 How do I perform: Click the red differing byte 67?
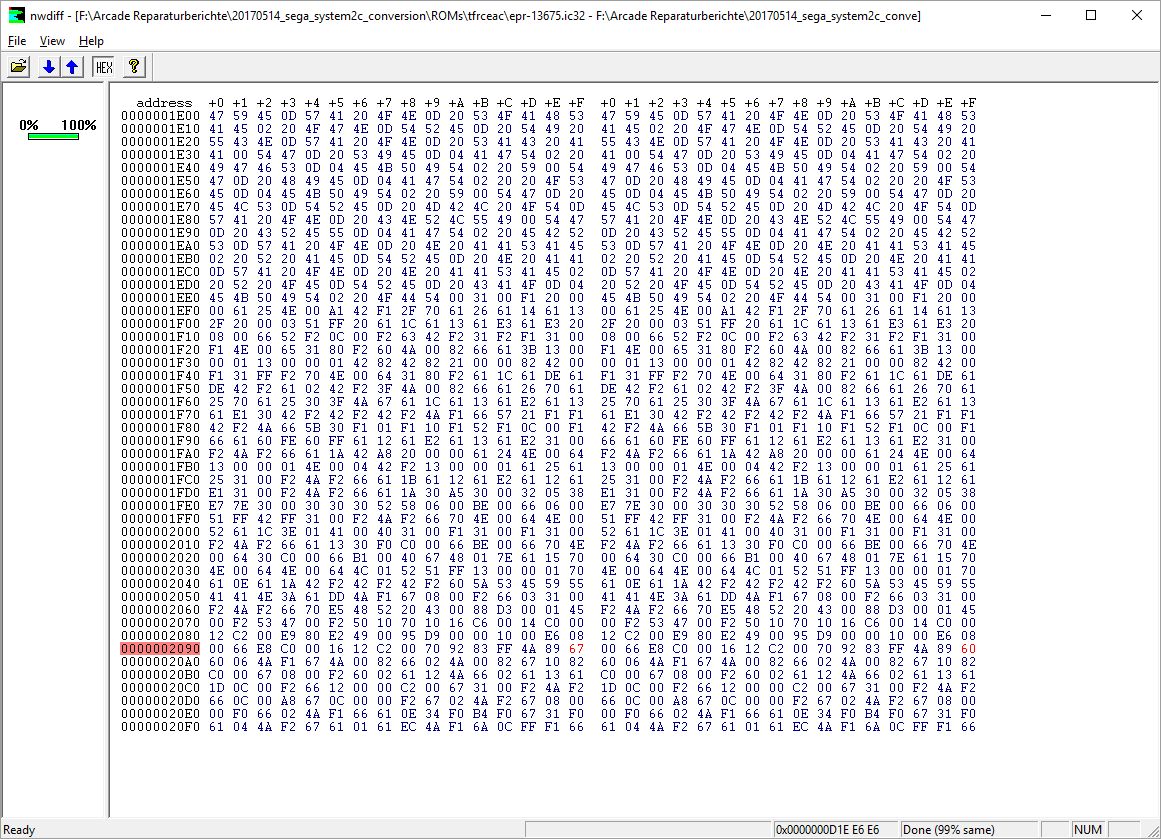coord(575,648)
